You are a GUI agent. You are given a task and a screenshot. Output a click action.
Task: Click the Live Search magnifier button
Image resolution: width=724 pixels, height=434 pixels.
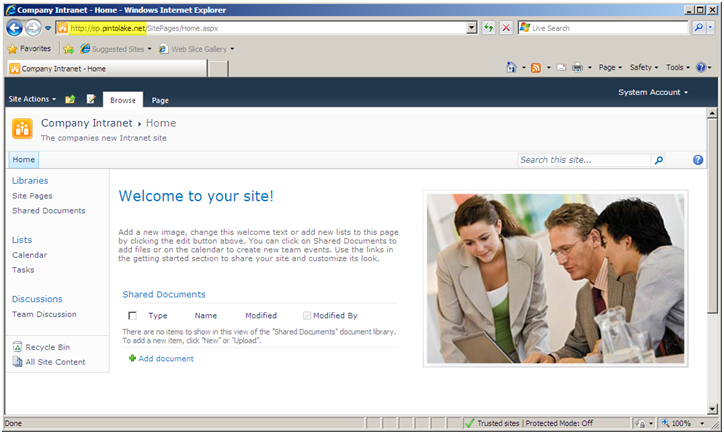699,28
